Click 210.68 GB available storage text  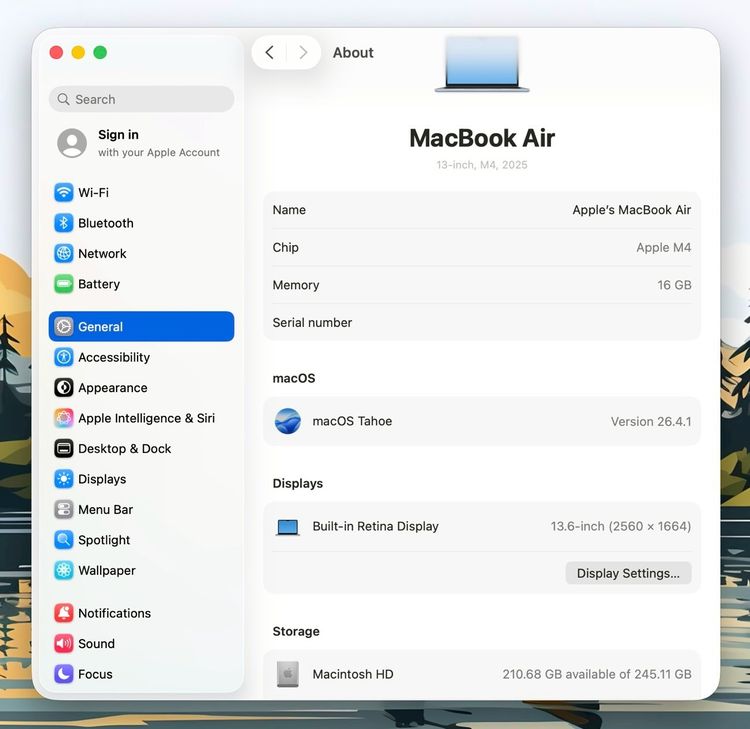[x=596, y=674]
